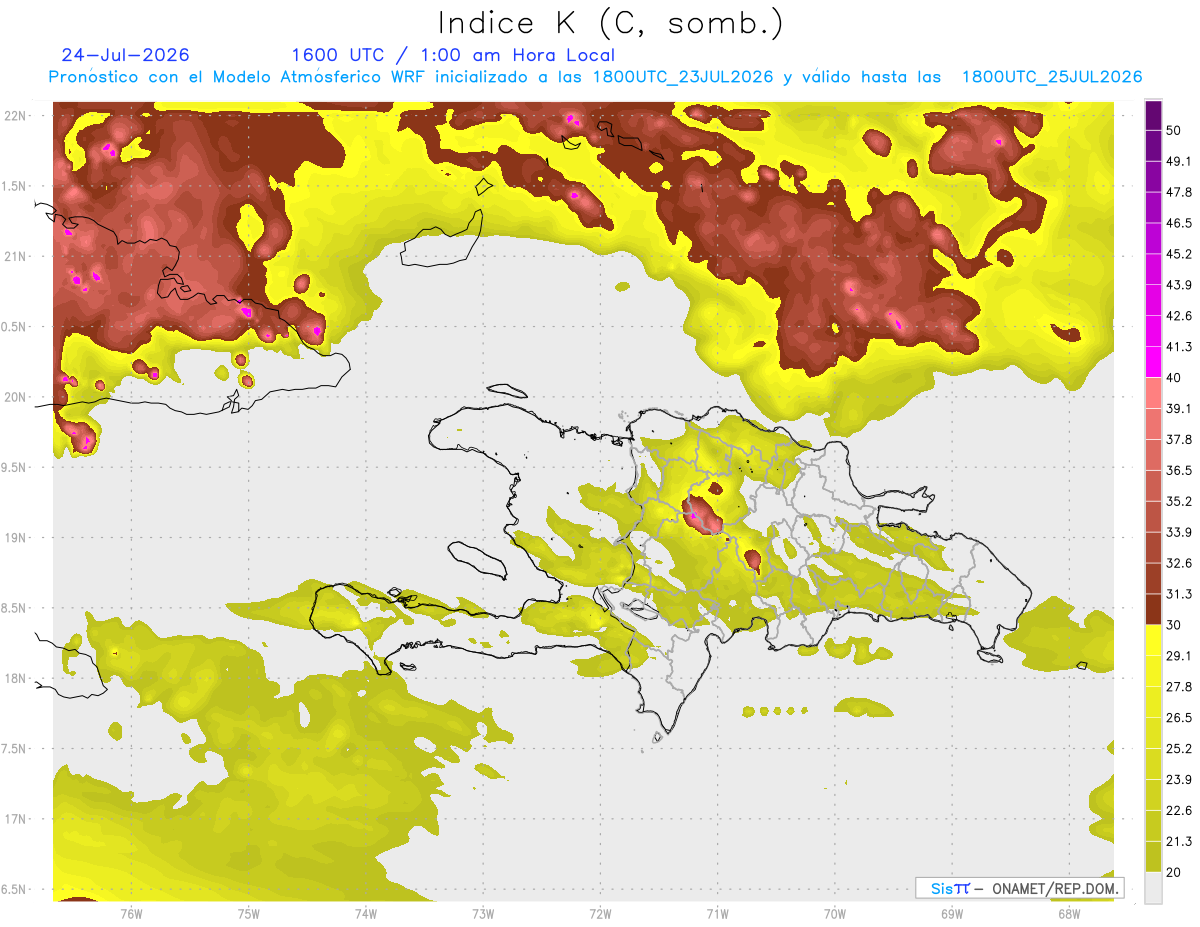Select the '69W' longitude axis label

point(952,913)
